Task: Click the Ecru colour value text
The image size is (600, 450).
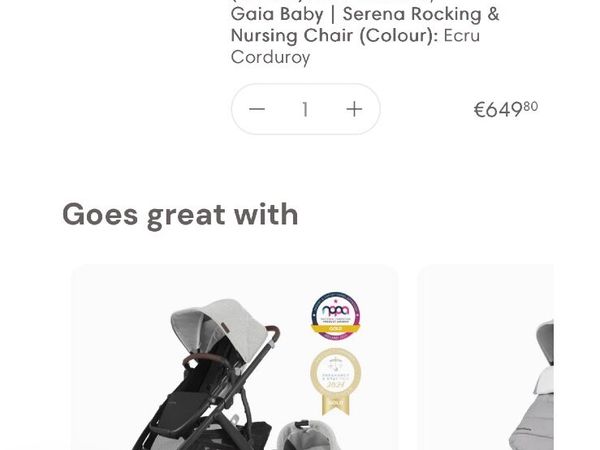Action: (x=461, y=36)
